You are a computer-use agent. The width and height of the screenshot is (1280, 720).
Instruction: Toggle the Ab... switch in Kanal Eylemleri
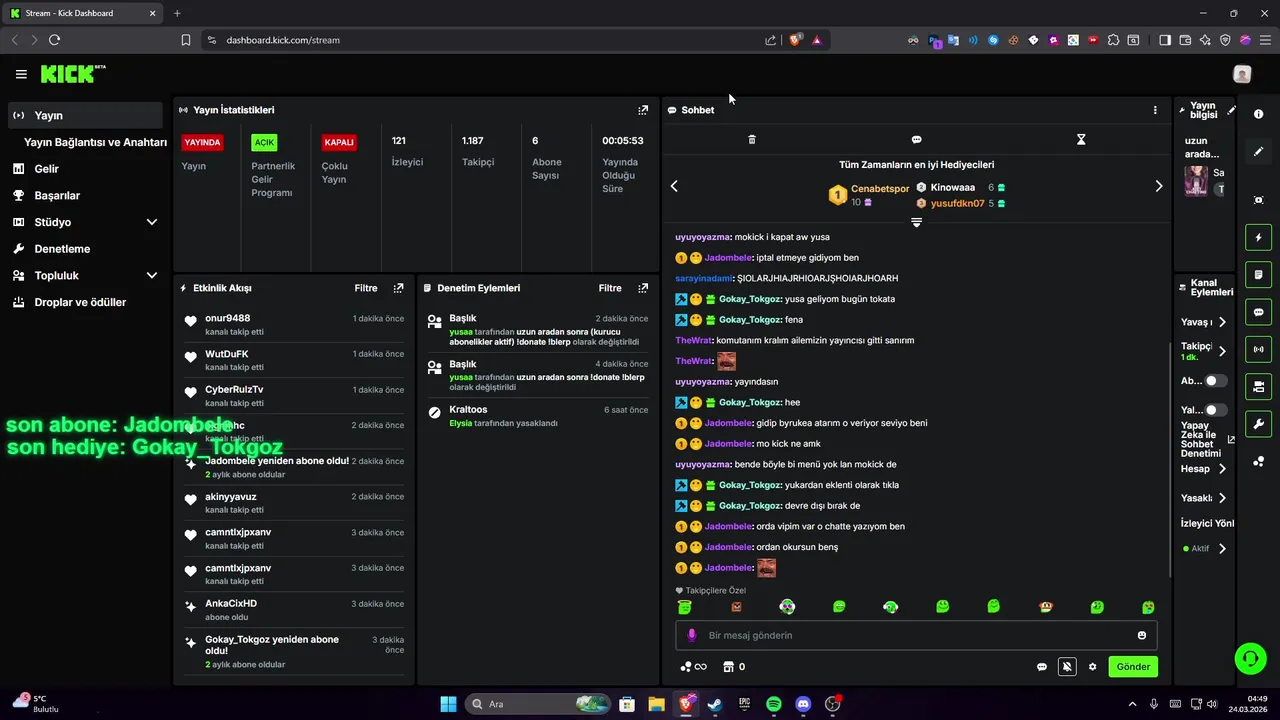pyautogui.click(x=1215, y=381)
